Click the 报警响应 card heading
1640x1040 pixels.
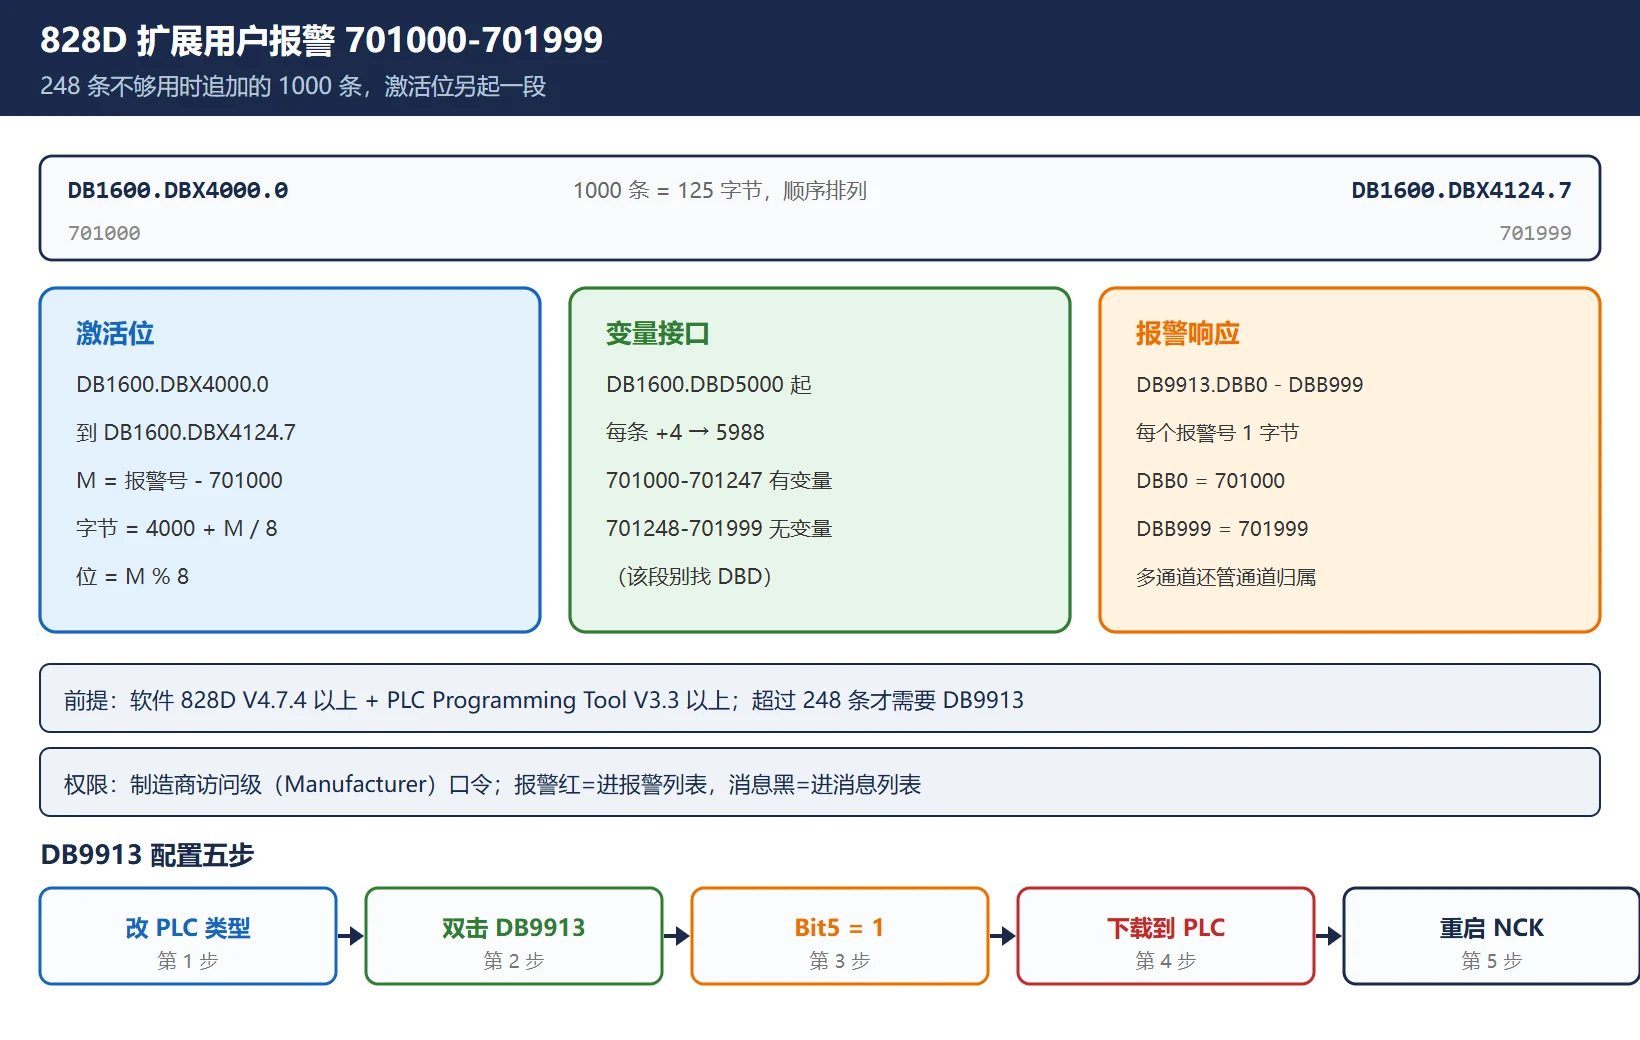click(1187, 333)
